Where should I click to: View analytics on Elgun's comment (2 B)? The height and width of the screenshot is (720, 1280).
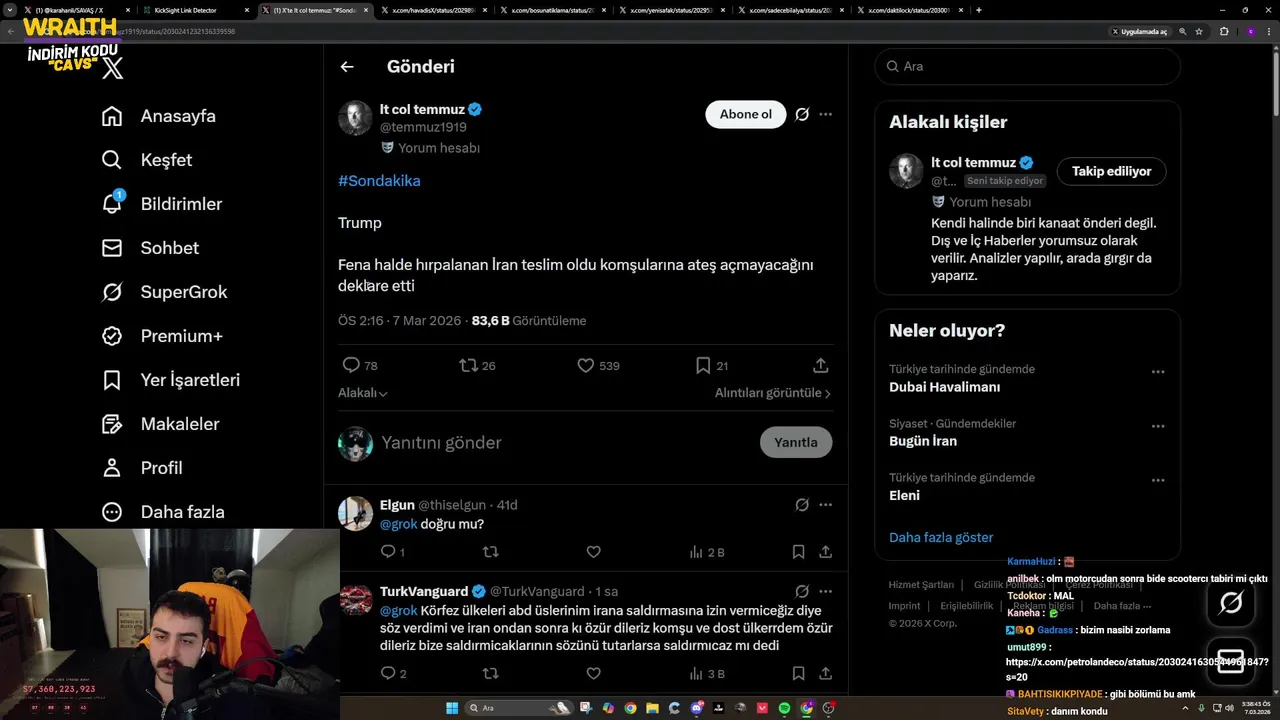pos(706,552)
